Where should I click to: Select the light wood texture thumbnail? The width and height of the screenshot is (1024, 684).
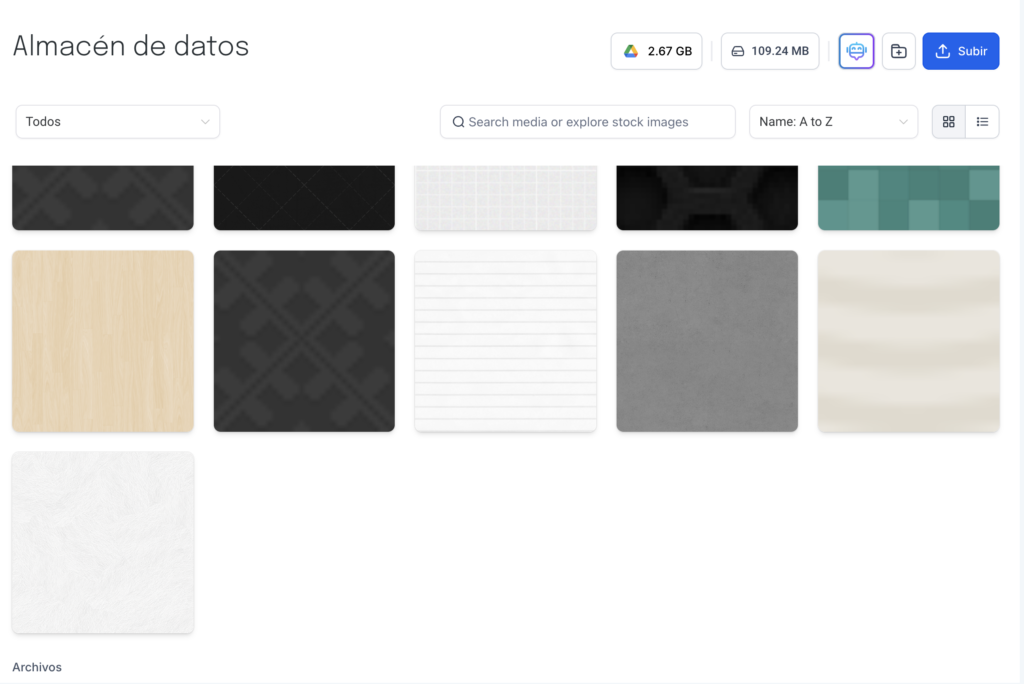click(103, 341)
